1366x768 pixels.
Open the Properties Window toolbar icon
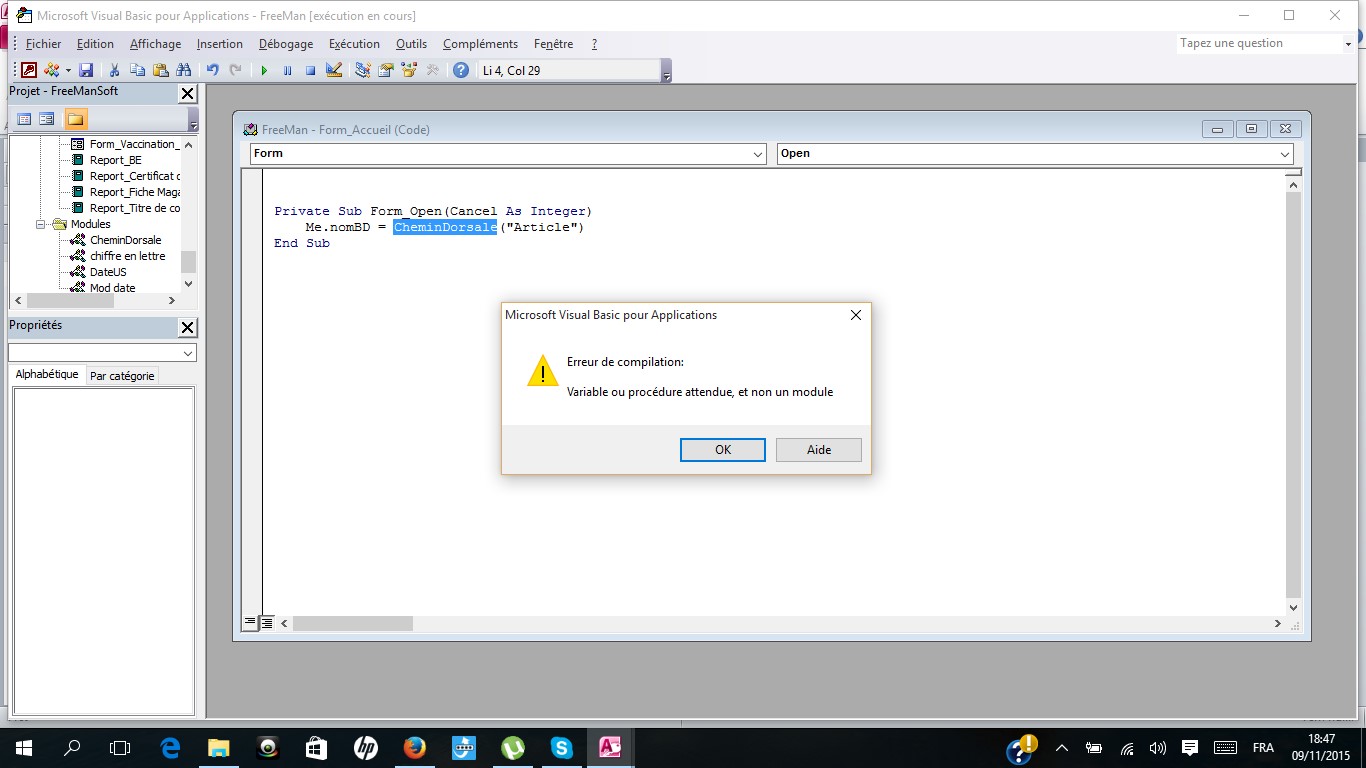pyautogui.click(x=385, y=70)
